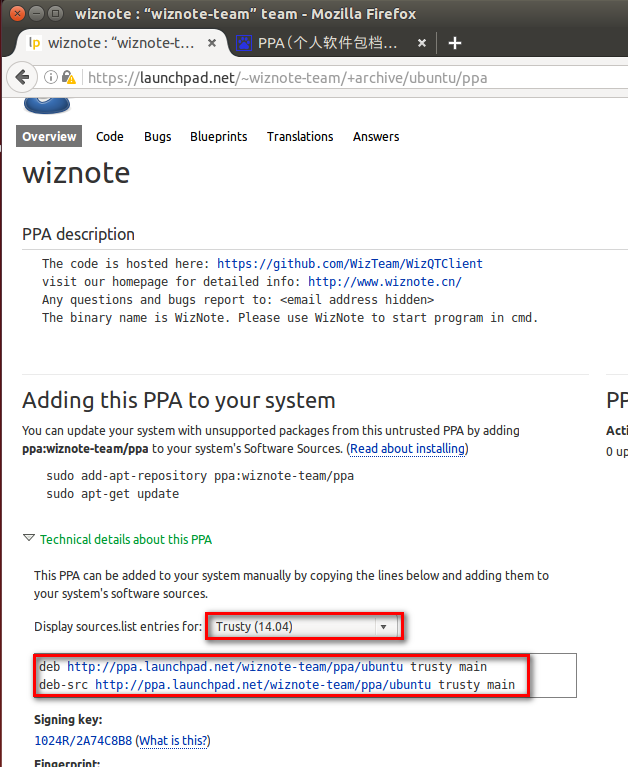Open the Read about installing link
Image resolution: width=628 pixels, height=767 pixels.
(x=407, y=449)
